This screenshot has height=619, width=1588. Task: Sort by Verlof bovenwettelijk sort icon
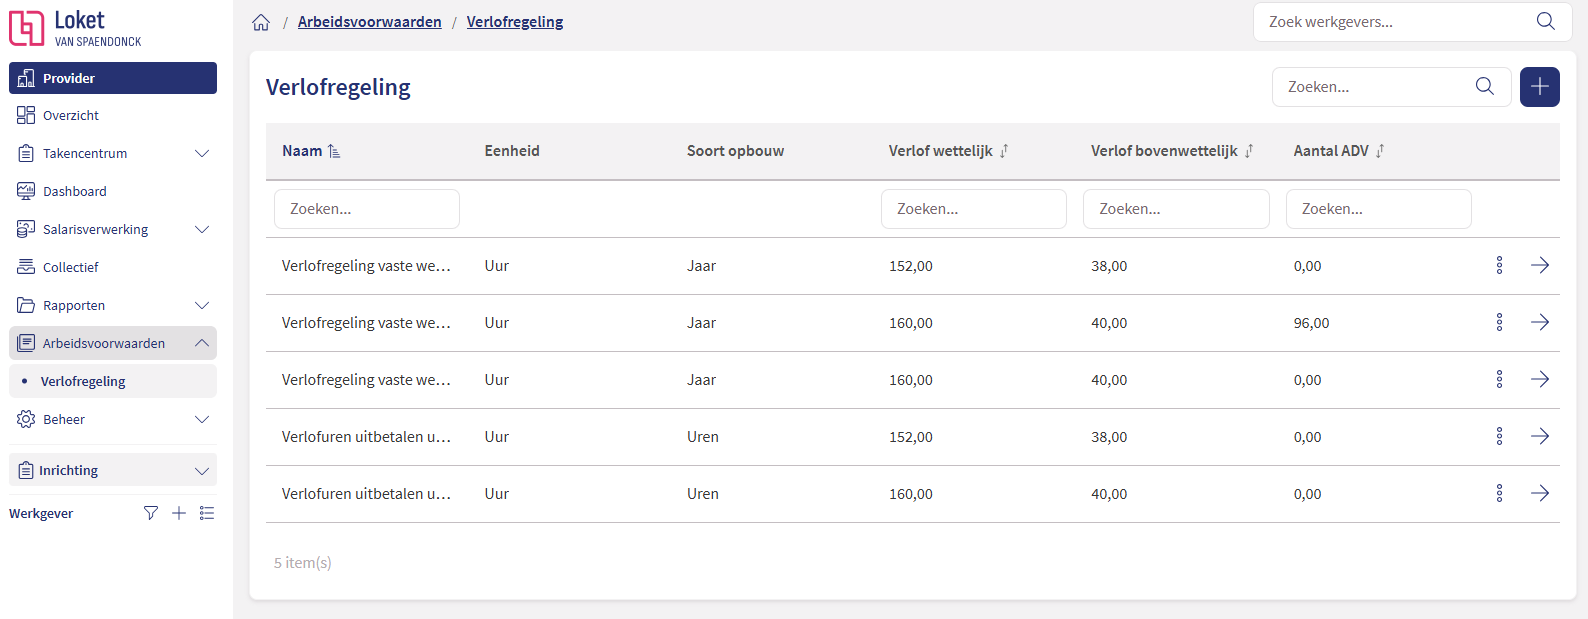[x=1249, y=151]
